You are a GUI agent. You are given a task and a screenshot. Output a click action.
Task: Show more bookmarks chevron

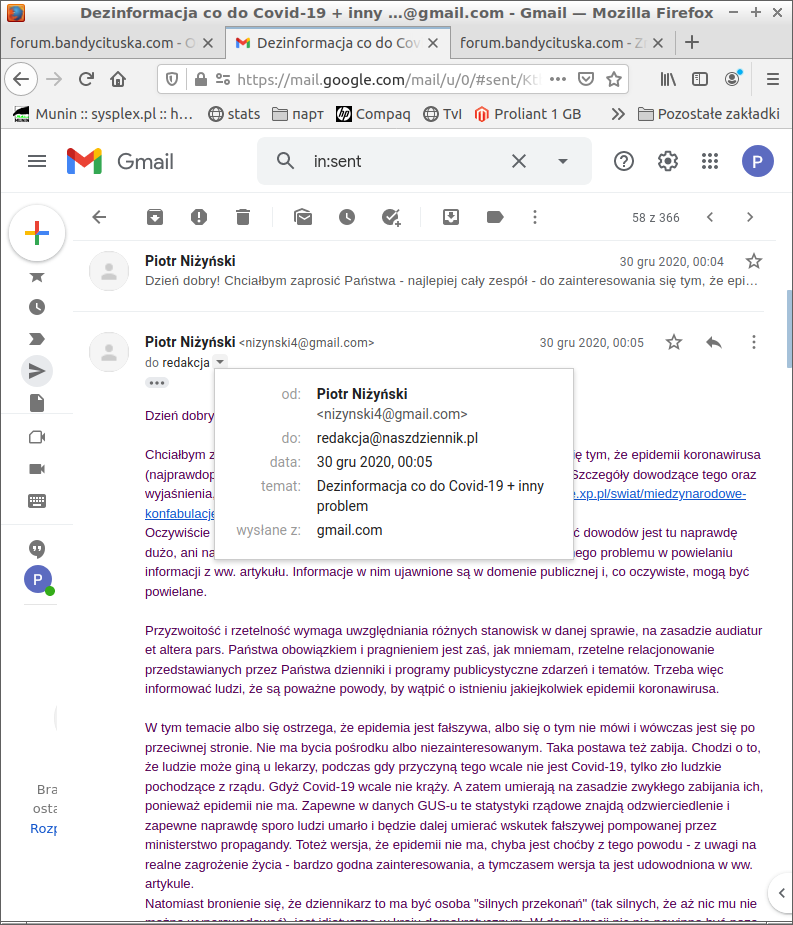pos(618,114)
